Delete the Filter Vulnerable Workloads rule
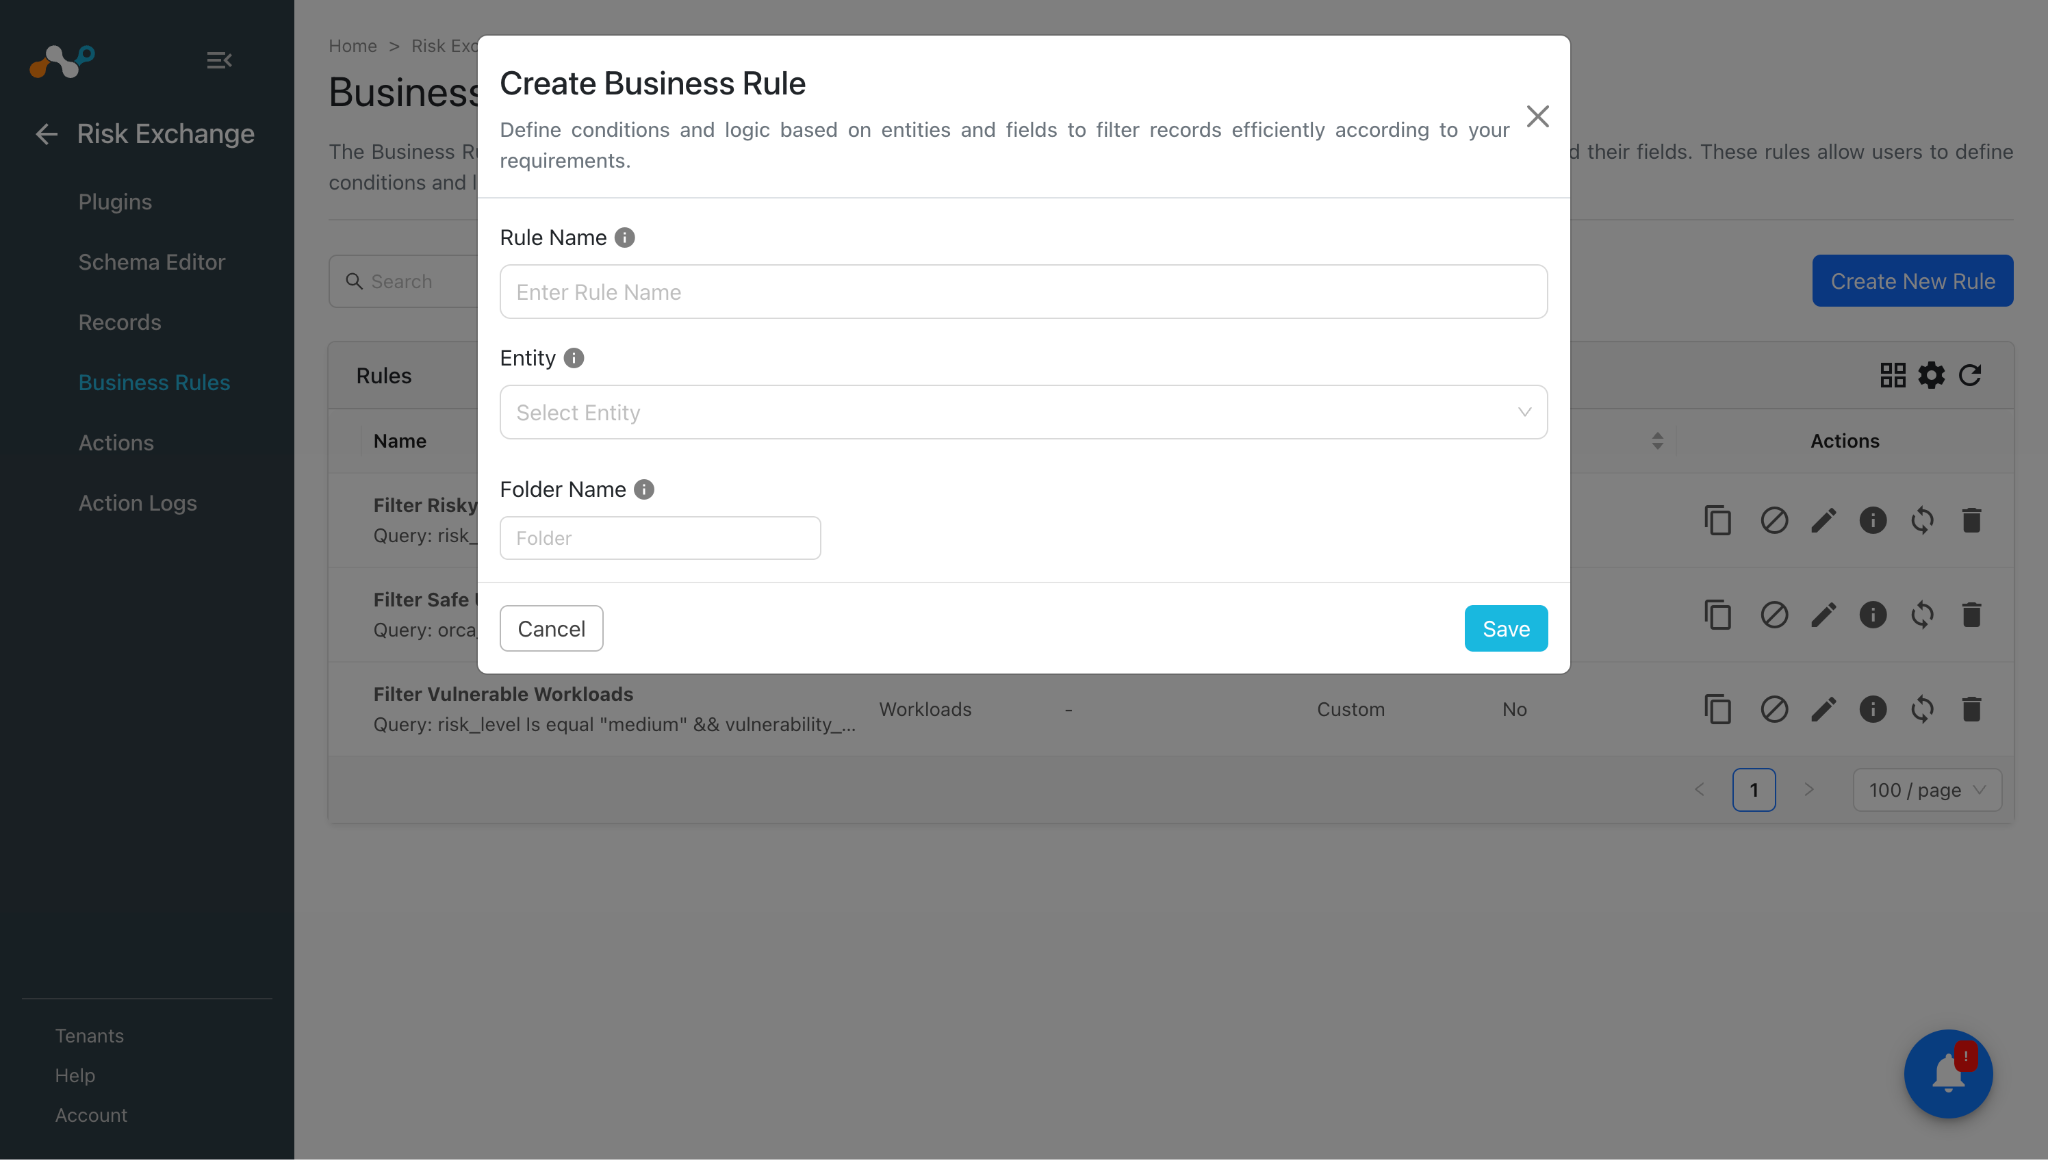The width and height of the screenshot is (2048, 1160). point(1971,709)
